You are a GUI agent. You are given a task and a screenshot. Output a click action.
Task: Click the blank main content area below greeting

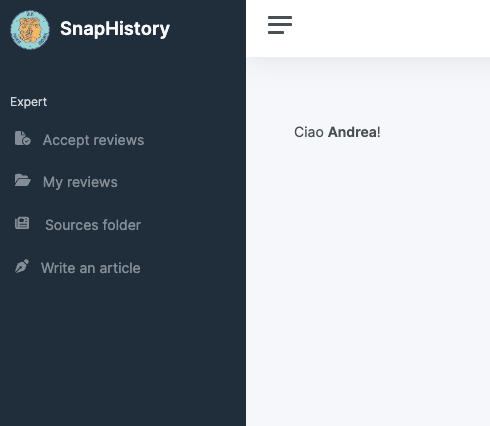point(368,283)
